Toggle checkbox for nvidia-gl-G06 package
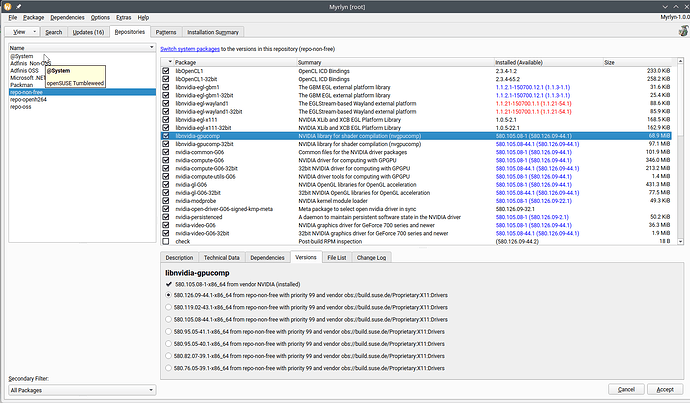 click(166, 185)
